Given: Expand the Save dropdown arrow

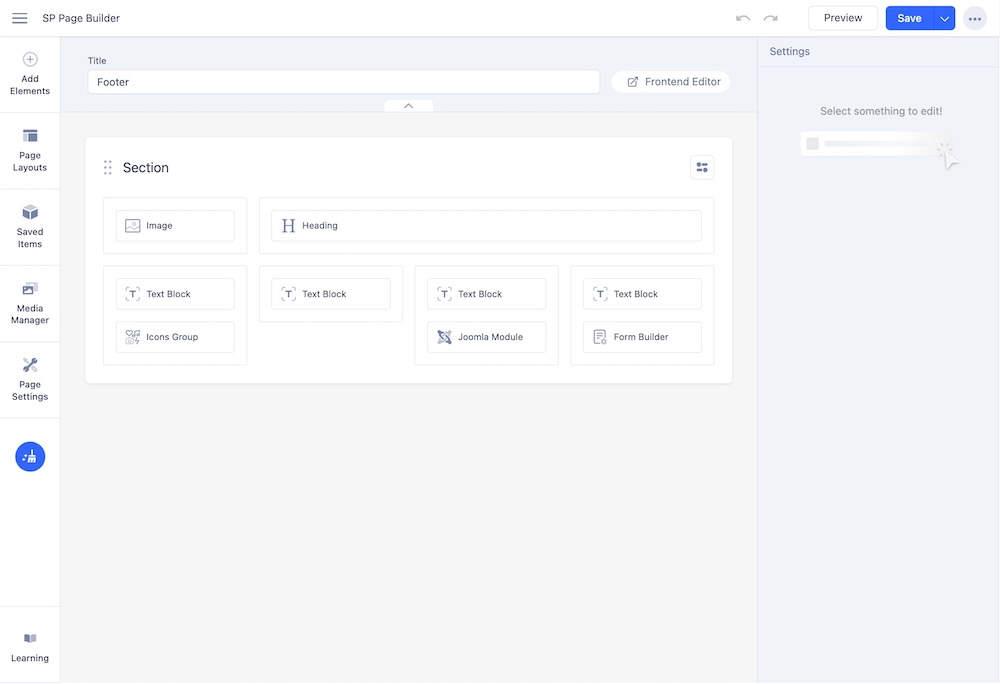Looking at the screenshot, I should [x=944, y=18].
